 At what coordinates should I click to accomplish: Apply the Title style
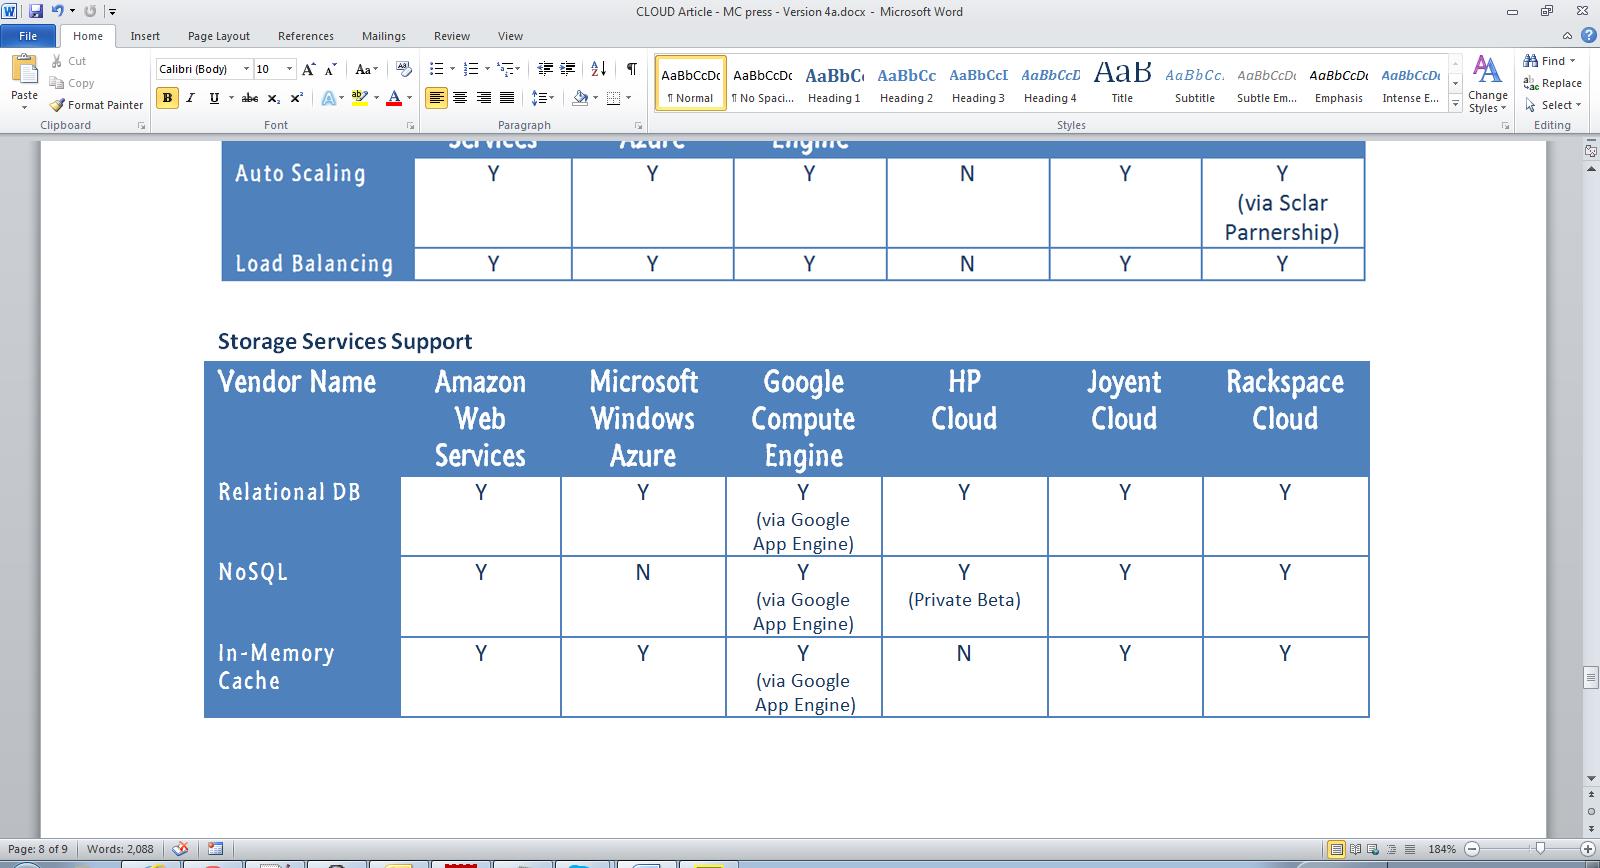(x=1122, y=83)
